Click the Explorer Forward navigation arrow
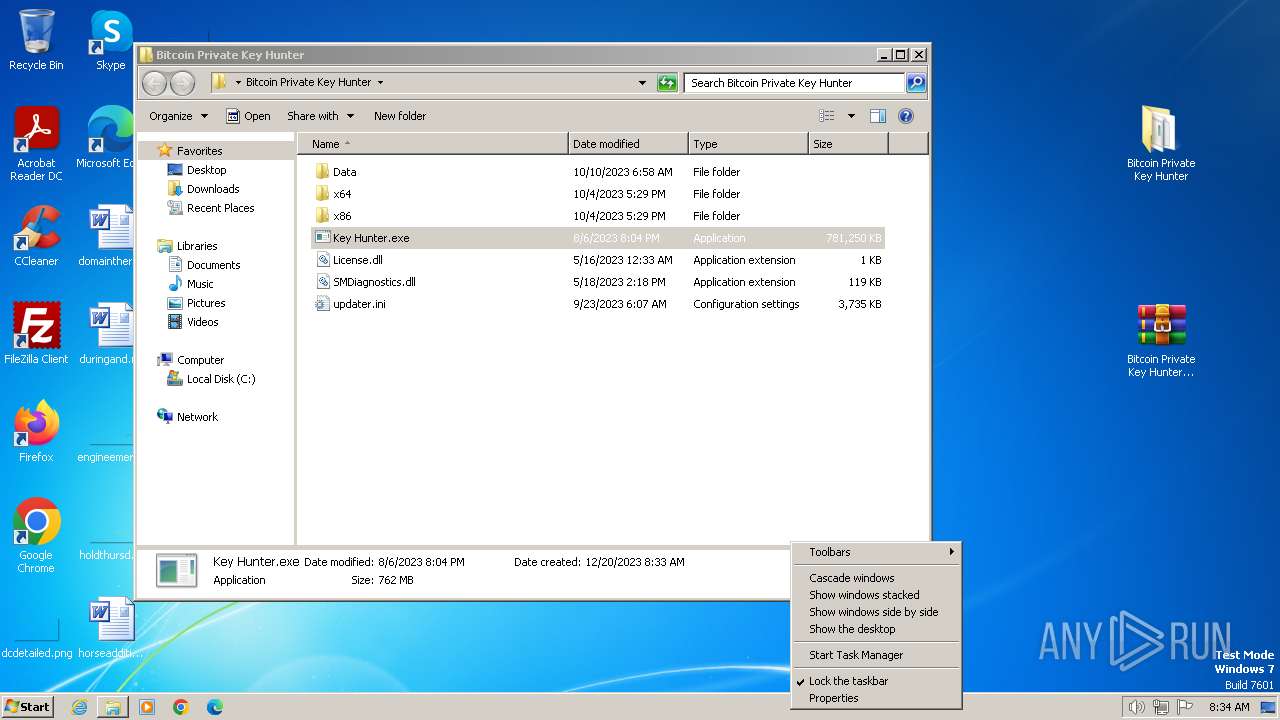This screenshot has height=720, width=1280. [x=182, y=83]
